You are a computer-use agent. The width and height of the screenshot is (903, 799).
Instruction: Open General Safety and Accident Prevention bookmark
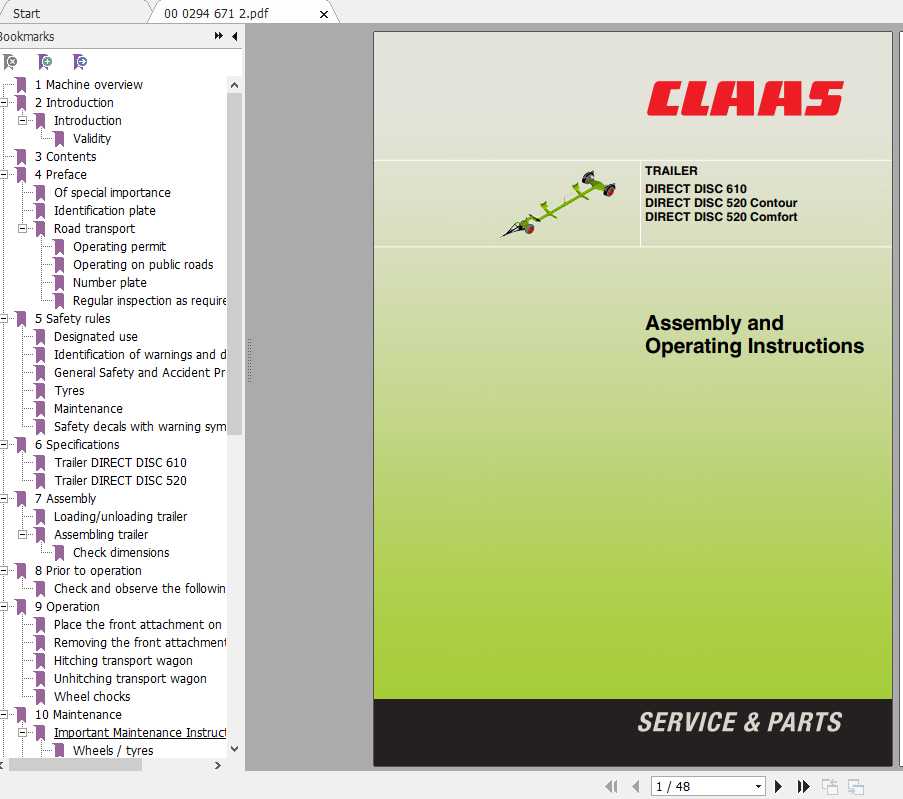pos(140,373)
